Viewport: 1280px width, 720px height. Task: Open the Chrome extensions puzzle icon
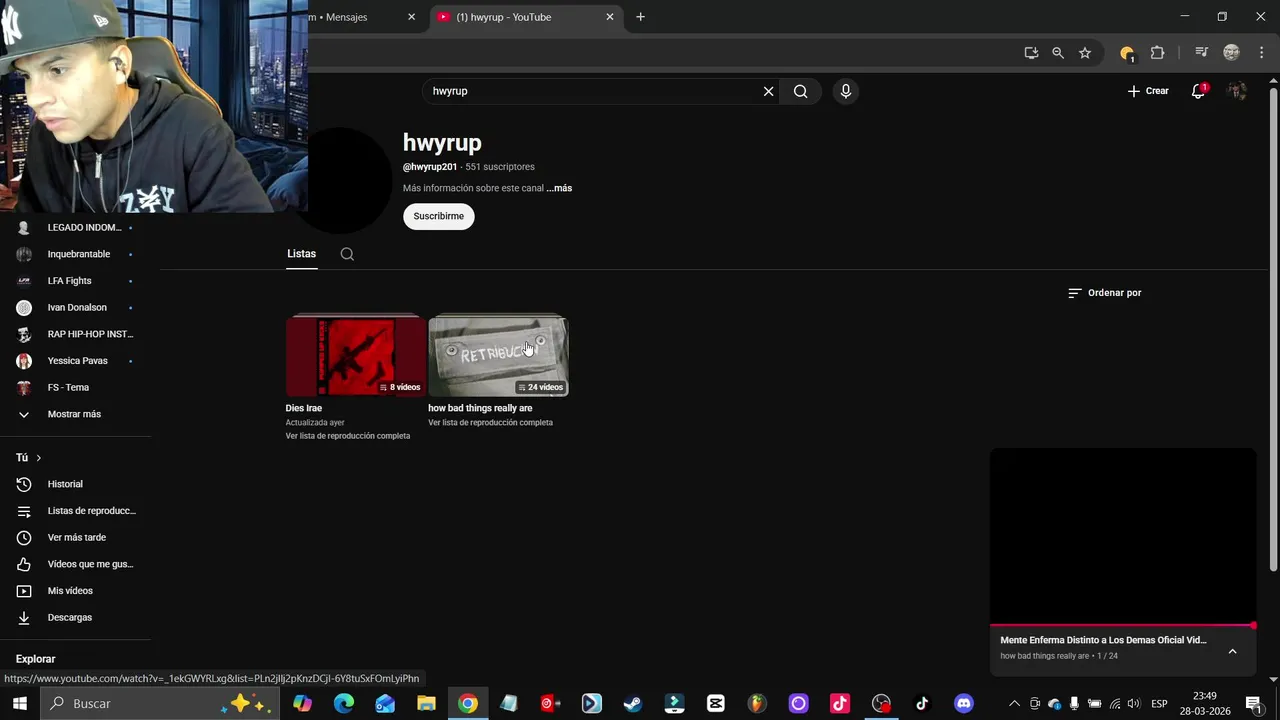click(1158, 53)
